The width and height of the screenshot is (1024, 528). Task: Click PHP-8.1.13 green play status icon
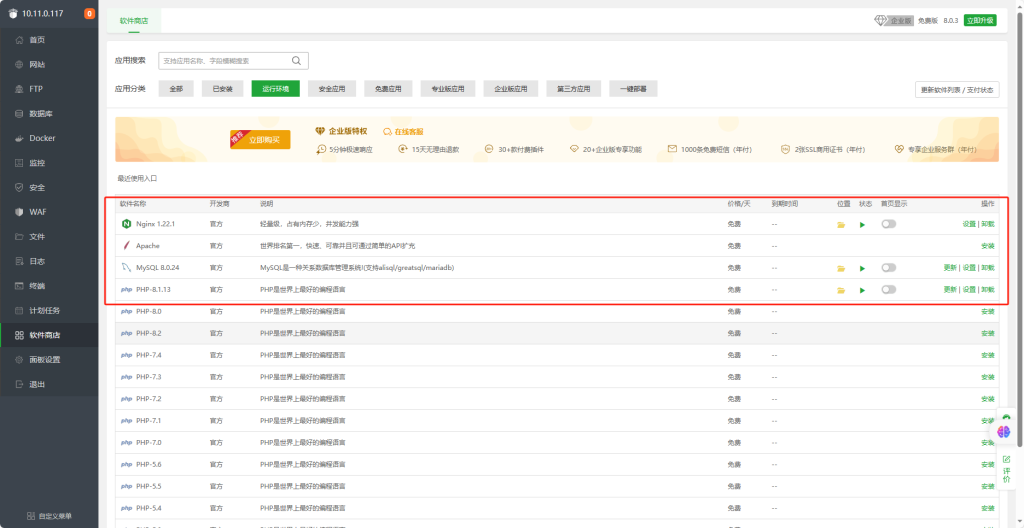tap(862, 290)
